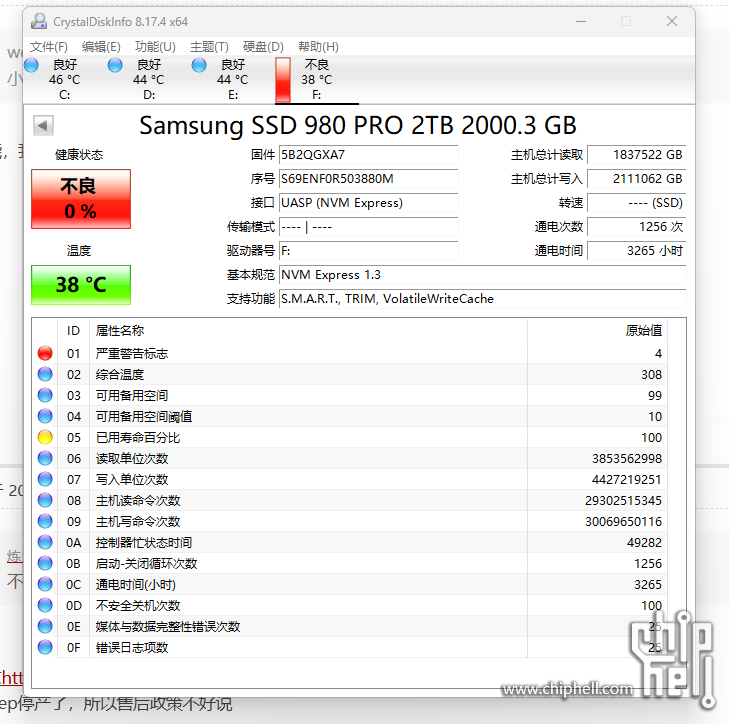The image size is (729, 724).
Task: Click the blue status dot for attribute 04
Action: pos(45,416)
